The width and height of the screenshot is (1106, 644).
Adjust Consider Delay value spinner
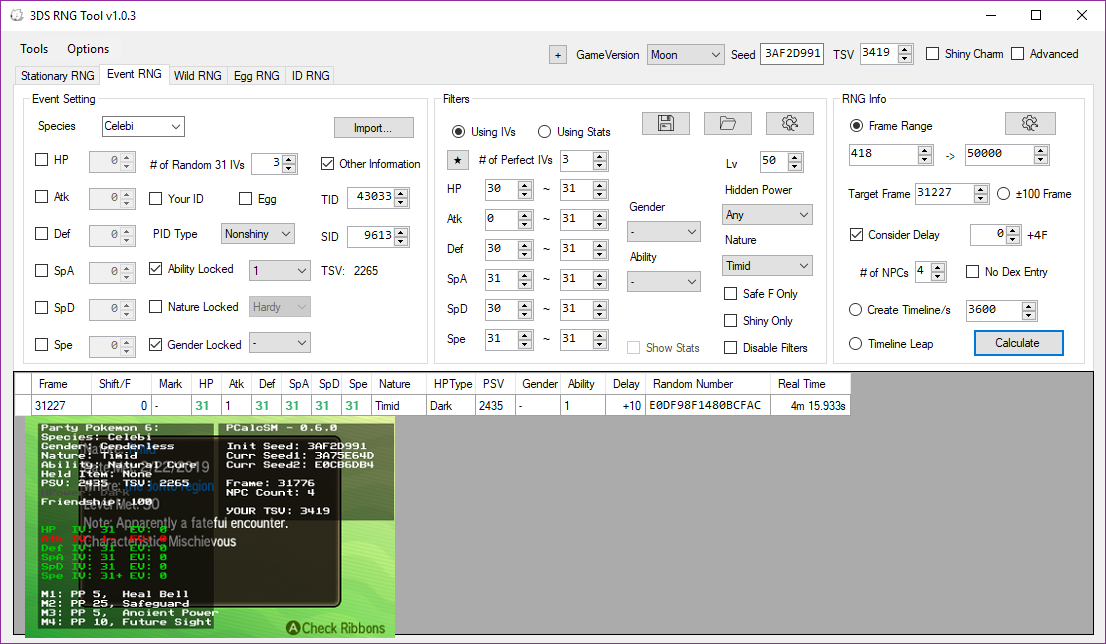point(1013,234)
